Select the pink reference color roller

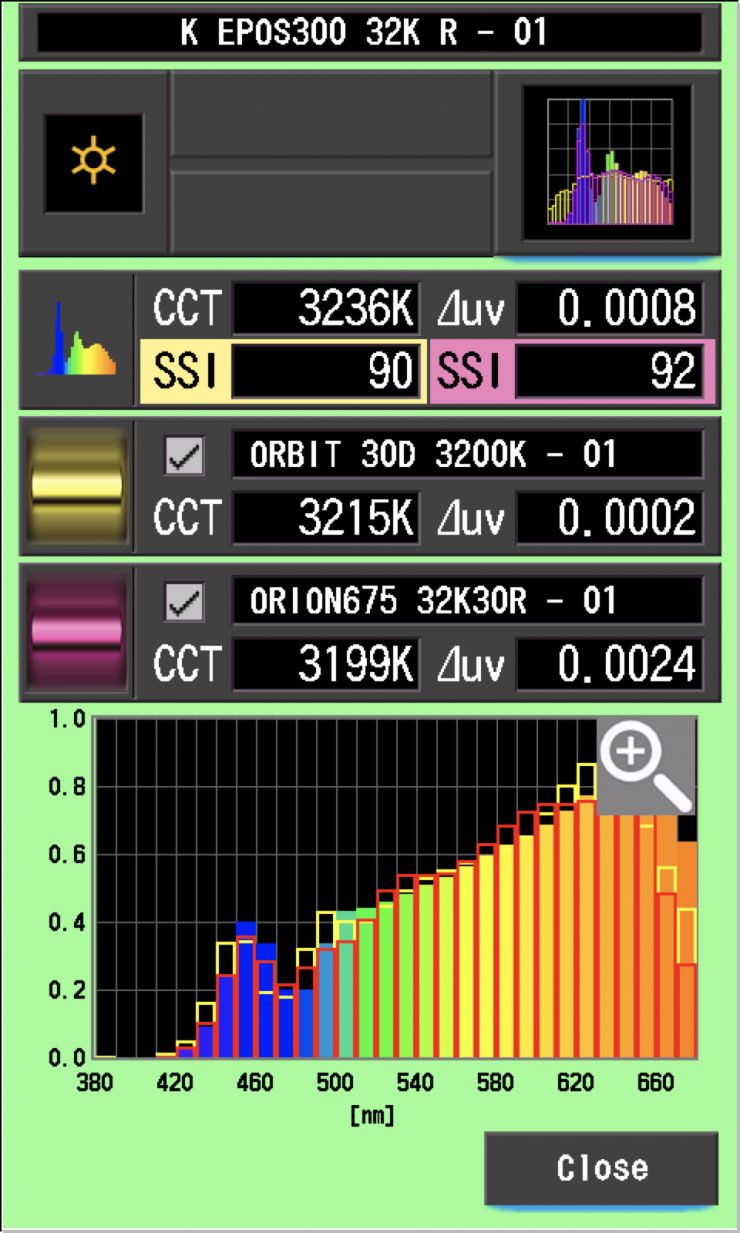77,632
